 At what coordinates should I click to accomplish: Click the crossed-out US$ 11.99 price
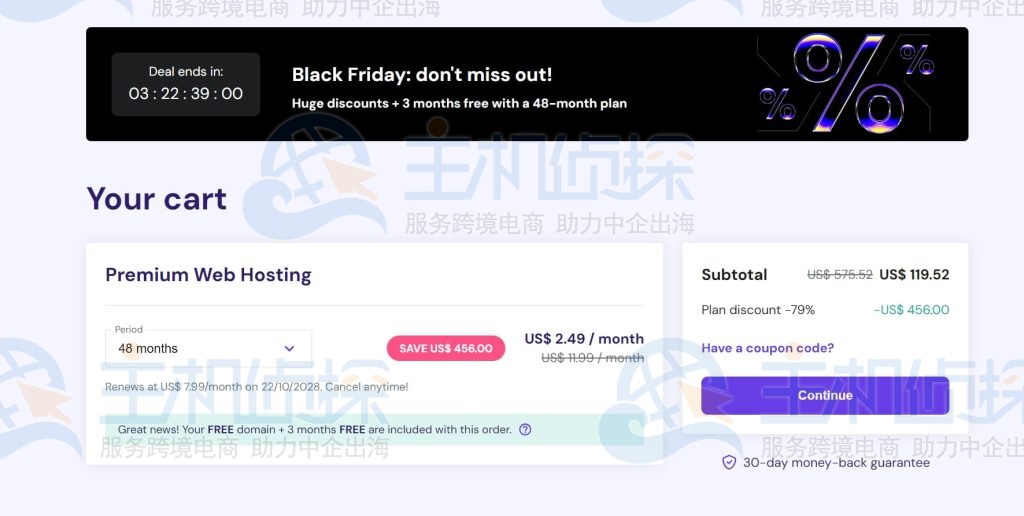(592, 358)
